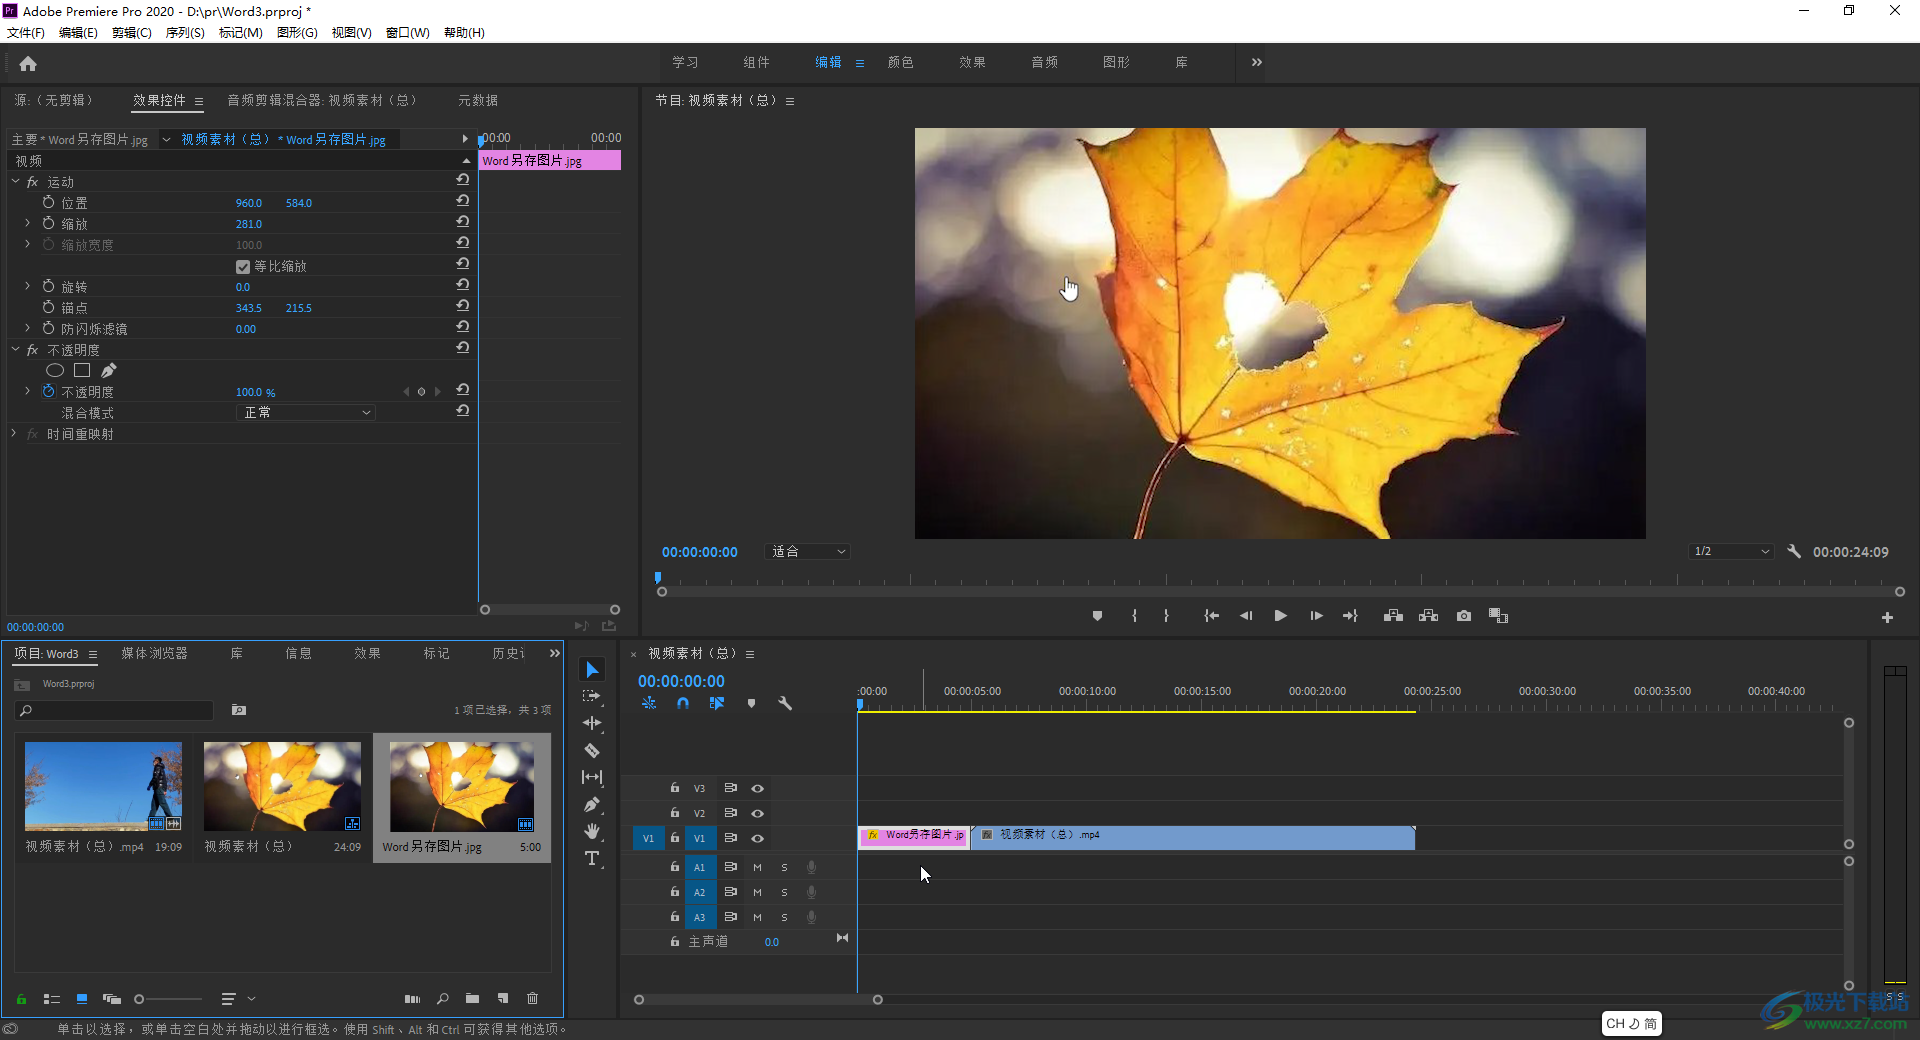Select the Type tool
The width and height of the screenshot is (1920, 1040).
[592, 858]
